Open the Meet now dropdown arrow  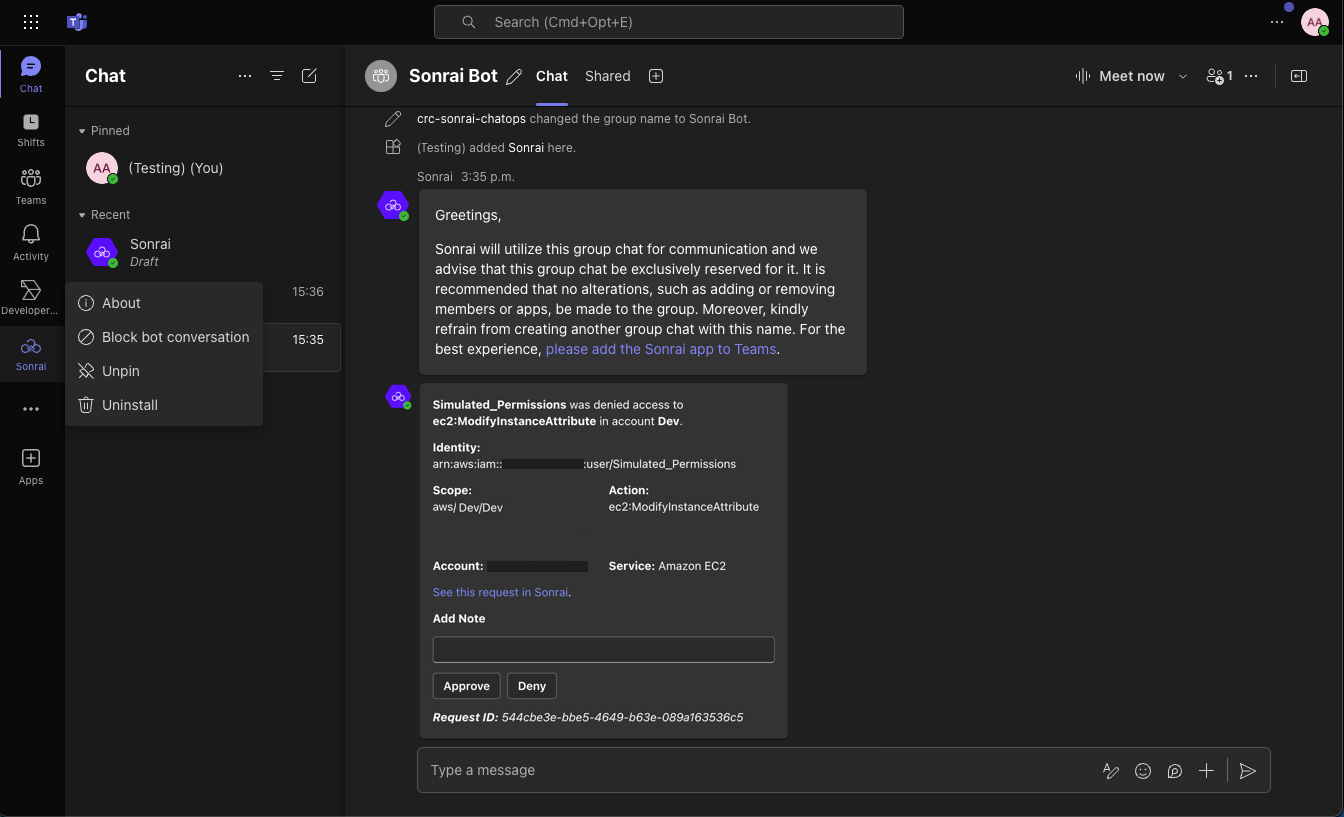pyautogui.click(x=1183, y=76)
